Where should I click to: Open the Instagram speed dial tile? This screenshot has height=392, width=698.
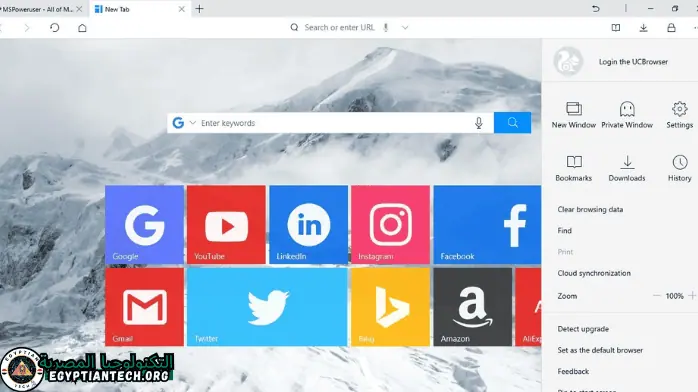[390, 225]
